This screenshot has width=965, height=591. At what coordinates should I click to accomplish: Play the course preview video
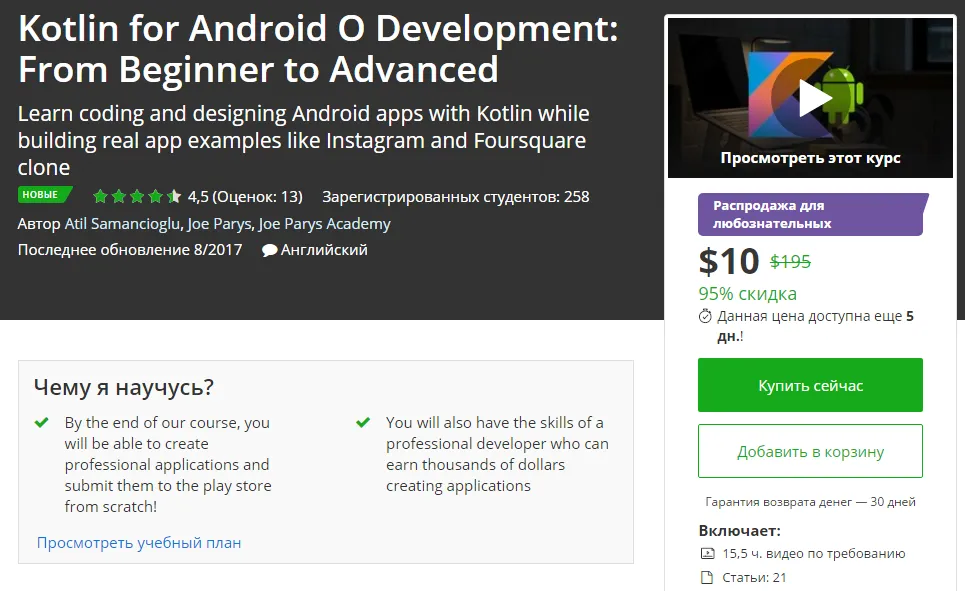coord(814,99)
